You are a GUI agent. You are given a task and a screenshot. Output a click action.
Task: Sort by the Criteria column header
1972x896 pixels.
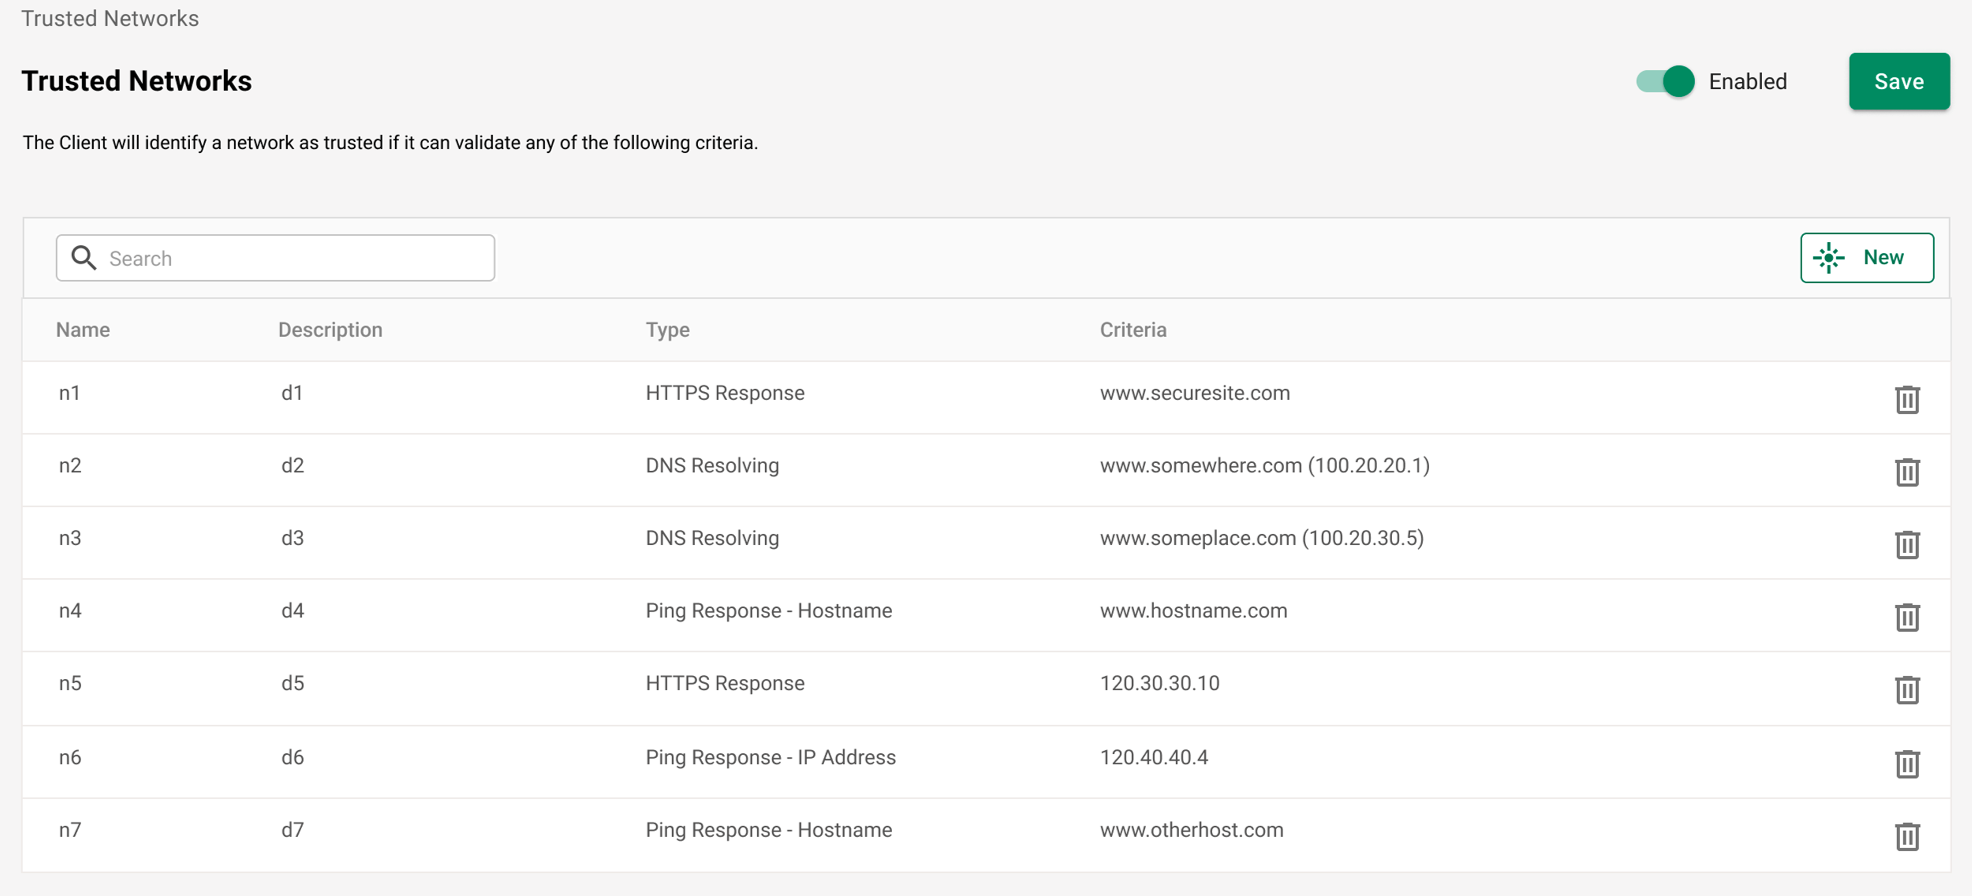pyautogui.click(x=1133, y=330)
